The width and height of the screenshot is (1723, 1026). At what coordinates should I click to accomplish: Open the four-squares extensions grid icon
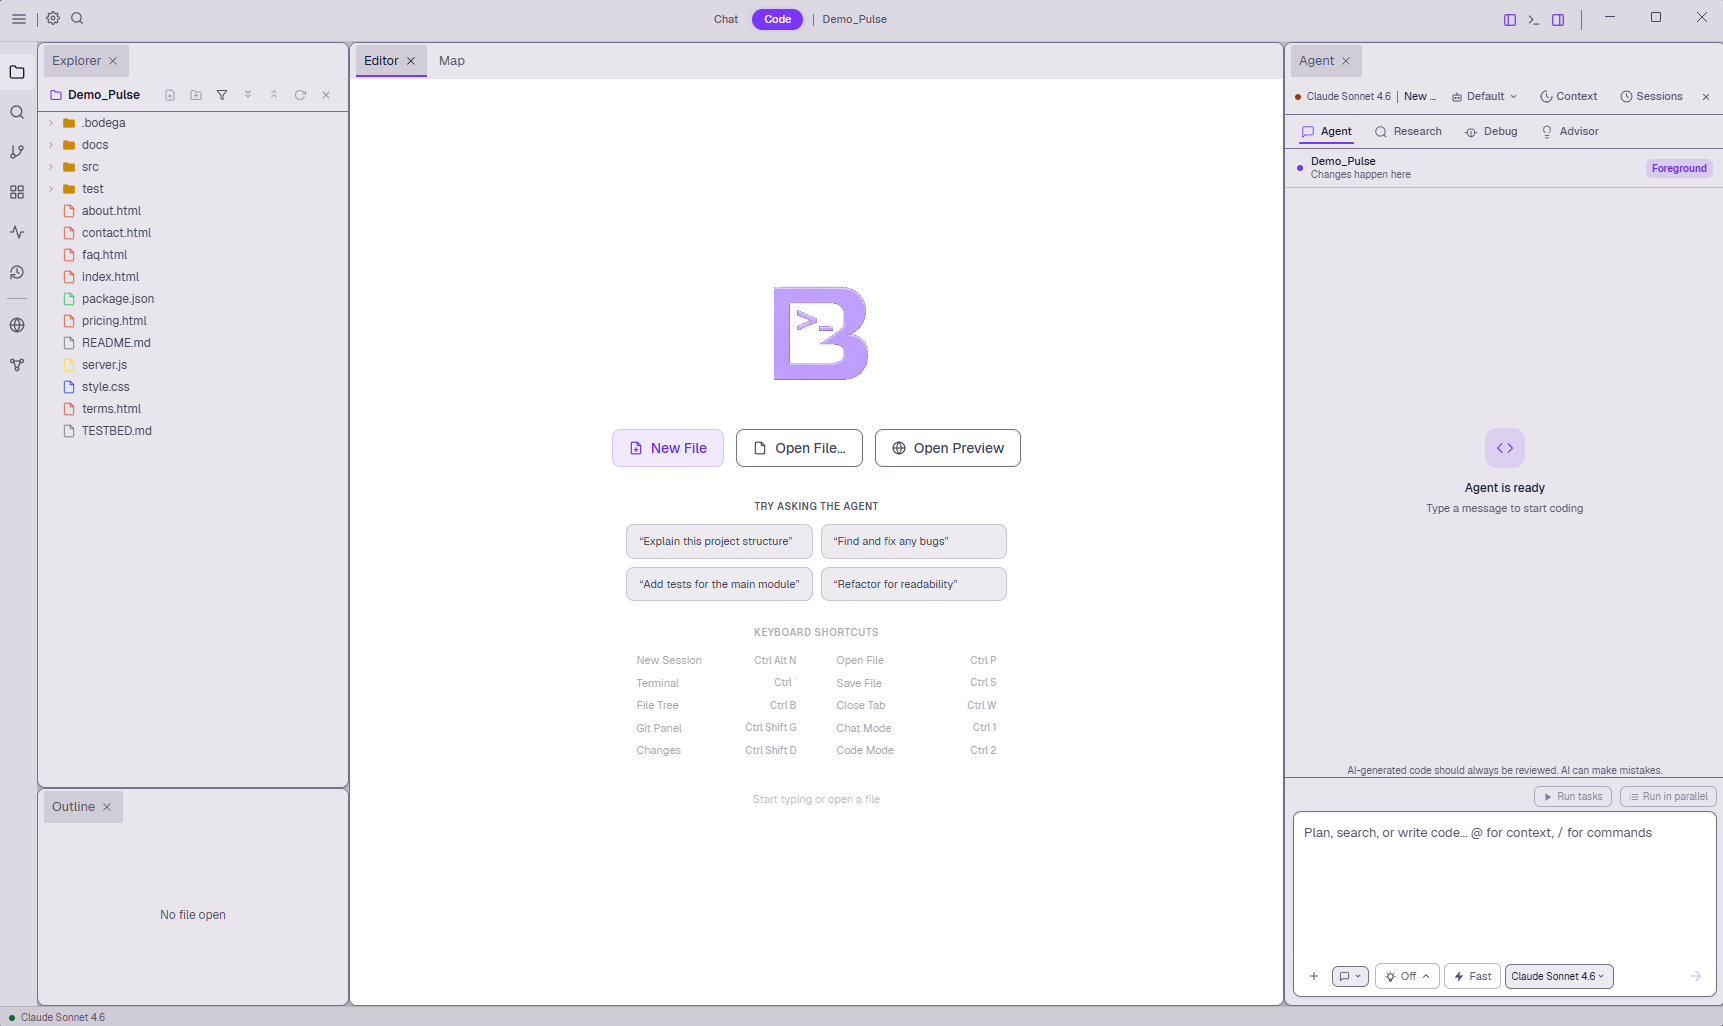pyautogui.click(x=17, y=192)
